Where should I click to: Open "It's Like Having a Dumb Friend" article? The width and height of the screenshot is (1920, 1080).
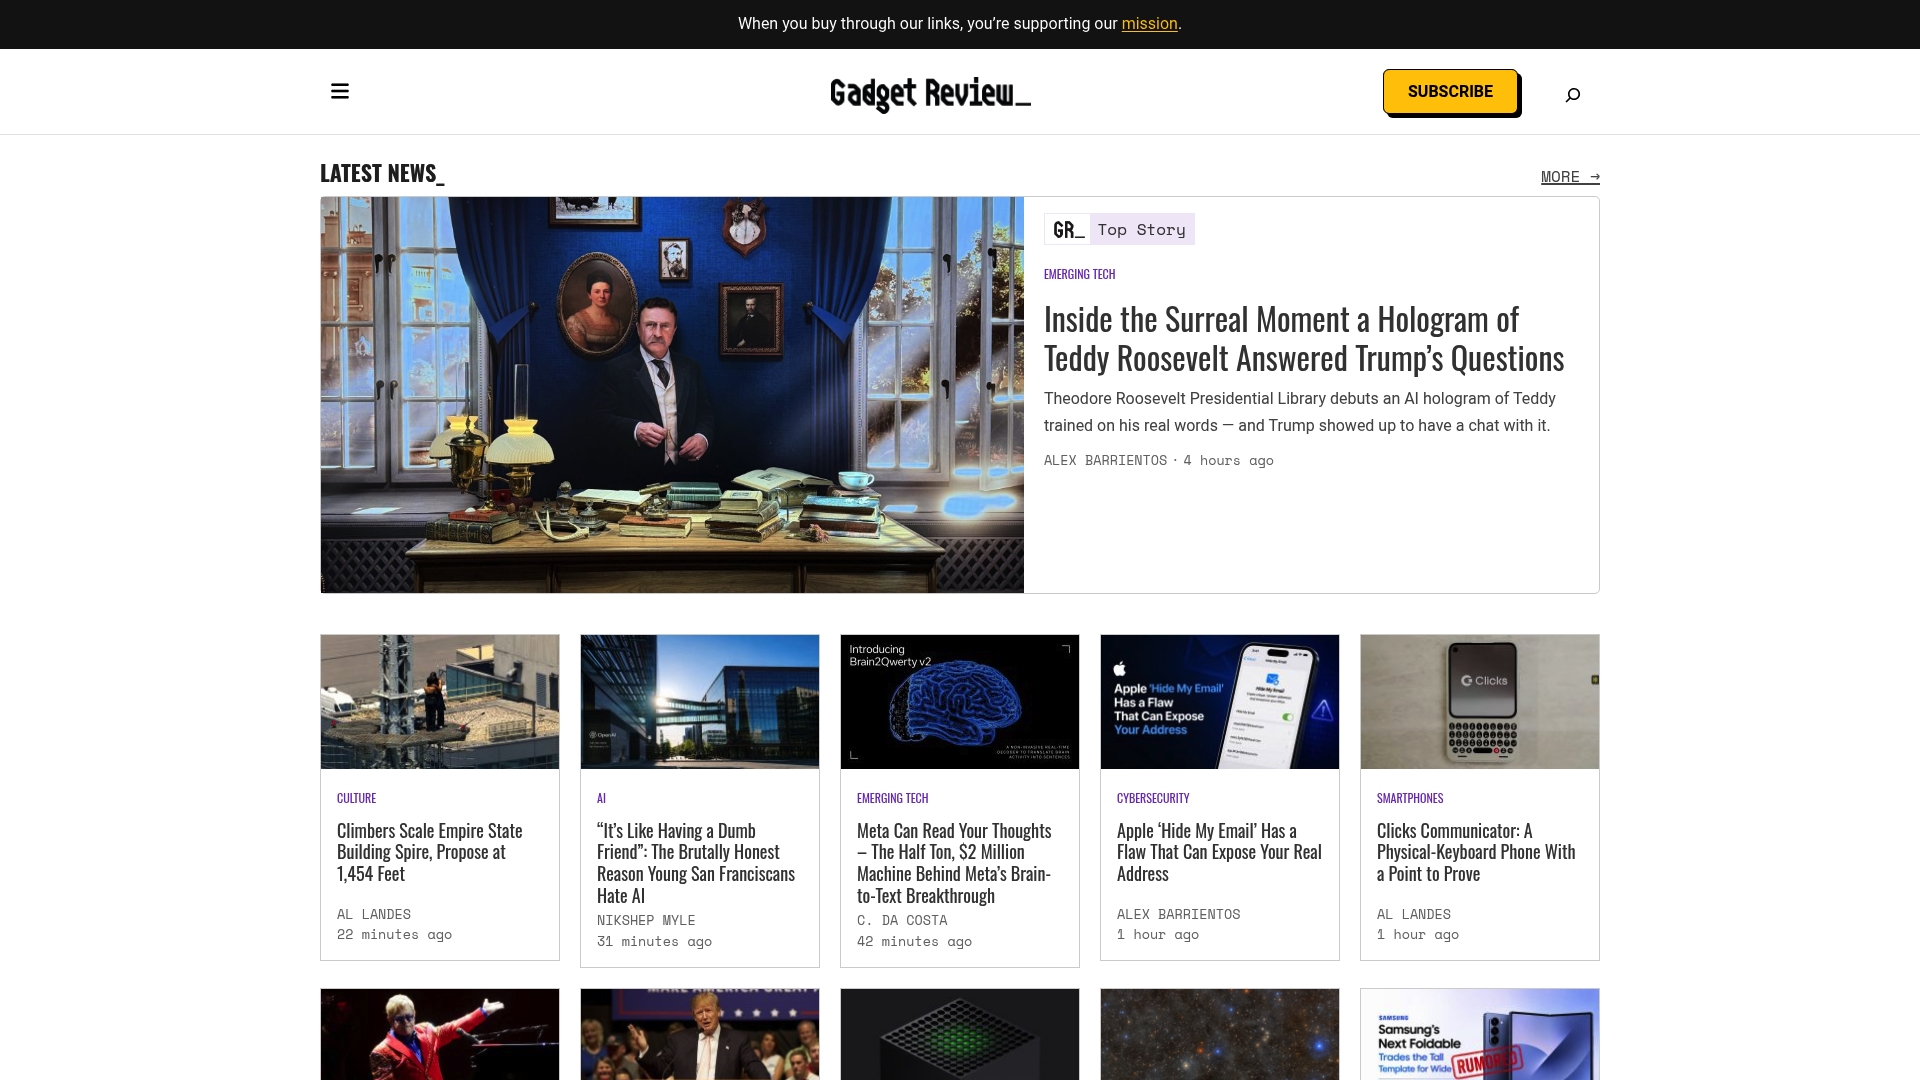[696, 863]
